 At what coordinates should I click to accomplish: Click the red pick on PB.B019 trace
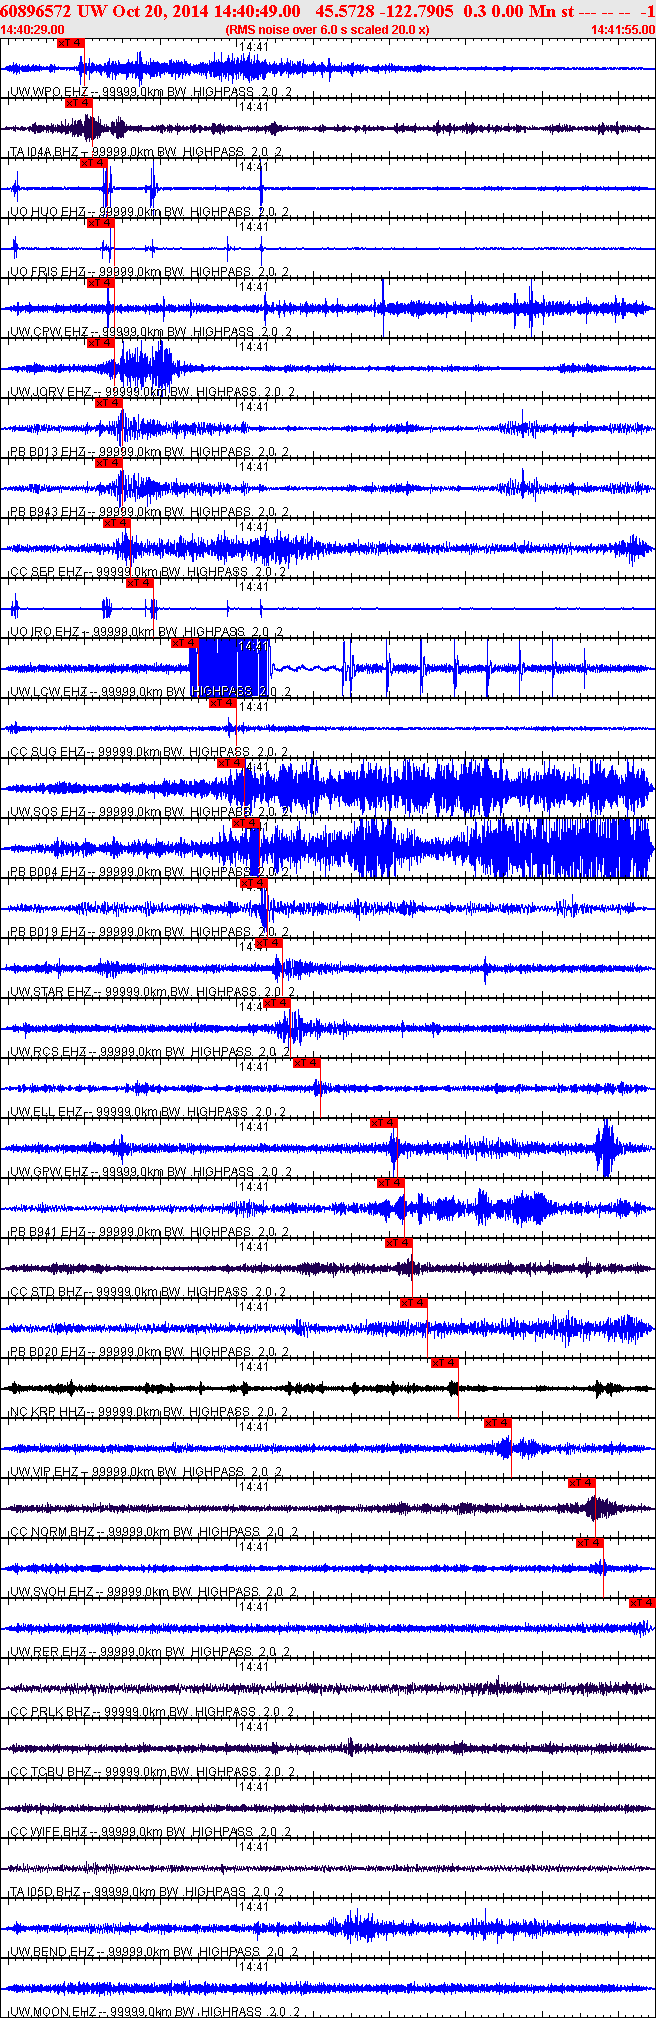click(254, 883)
